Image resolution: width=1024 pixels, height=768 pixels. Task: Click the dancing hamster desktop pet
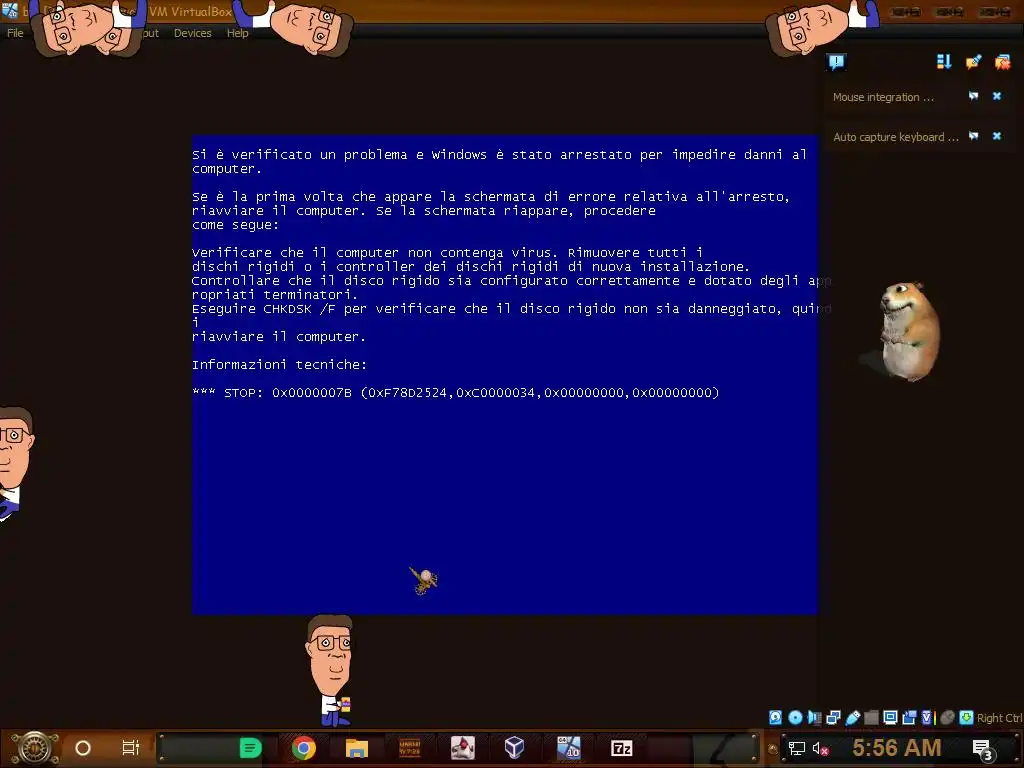click(908, 331)
